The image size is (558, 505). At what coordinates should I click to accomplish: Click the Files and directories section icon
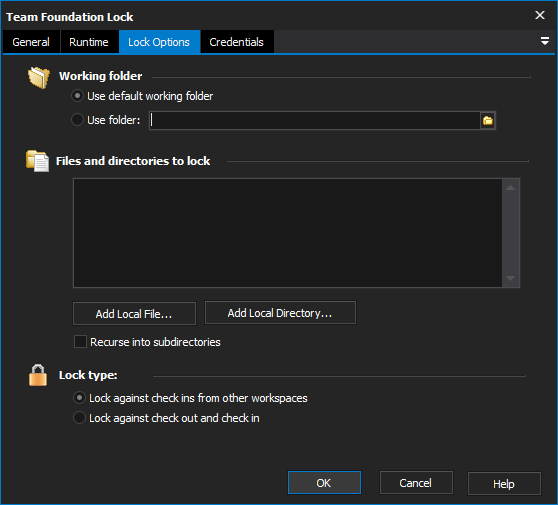[37, 161]
